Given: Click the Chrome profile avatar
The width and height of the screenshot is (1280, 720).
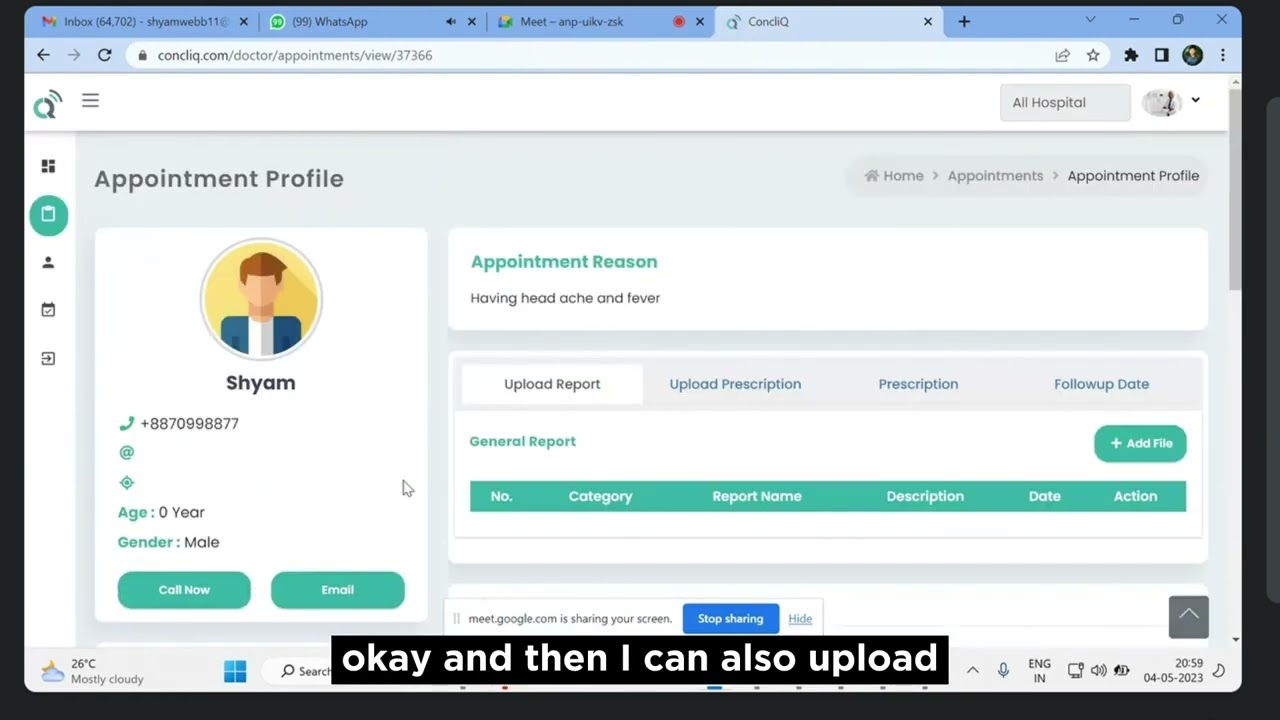Looking at the screenshot, I should click(1192, 55).
